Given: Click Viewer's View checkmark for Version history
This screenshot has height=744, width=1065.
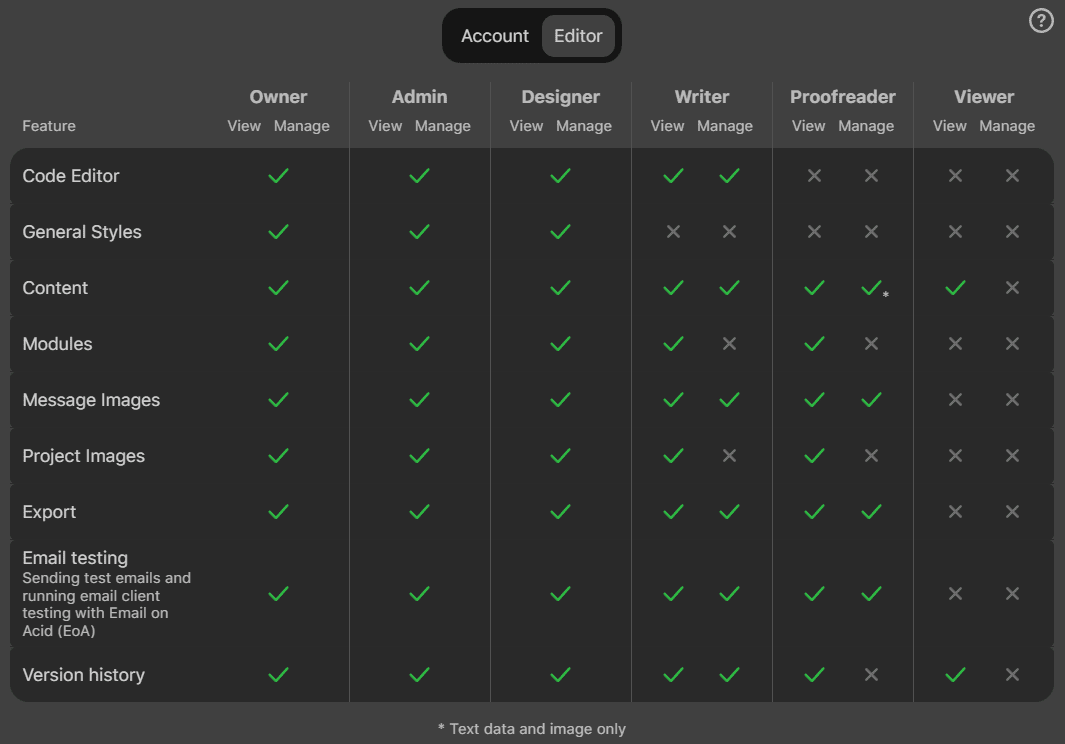Looking at the screenshot, I should click(x=955, y=675).
